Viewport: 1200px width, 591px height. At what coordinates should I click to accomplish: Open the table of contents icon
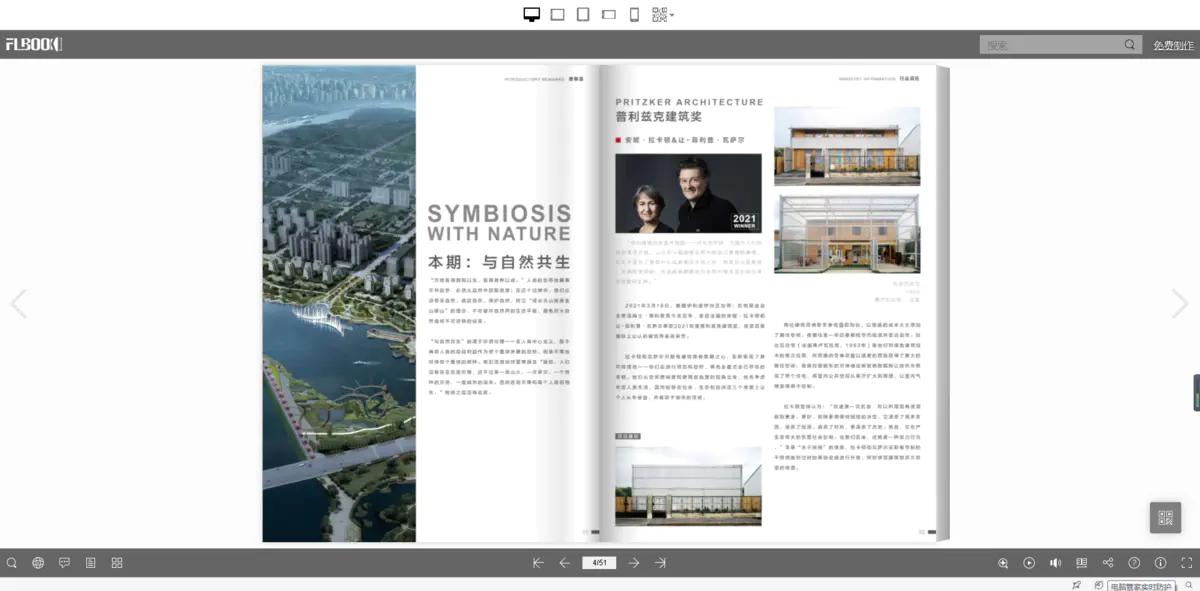pos(90,563)
